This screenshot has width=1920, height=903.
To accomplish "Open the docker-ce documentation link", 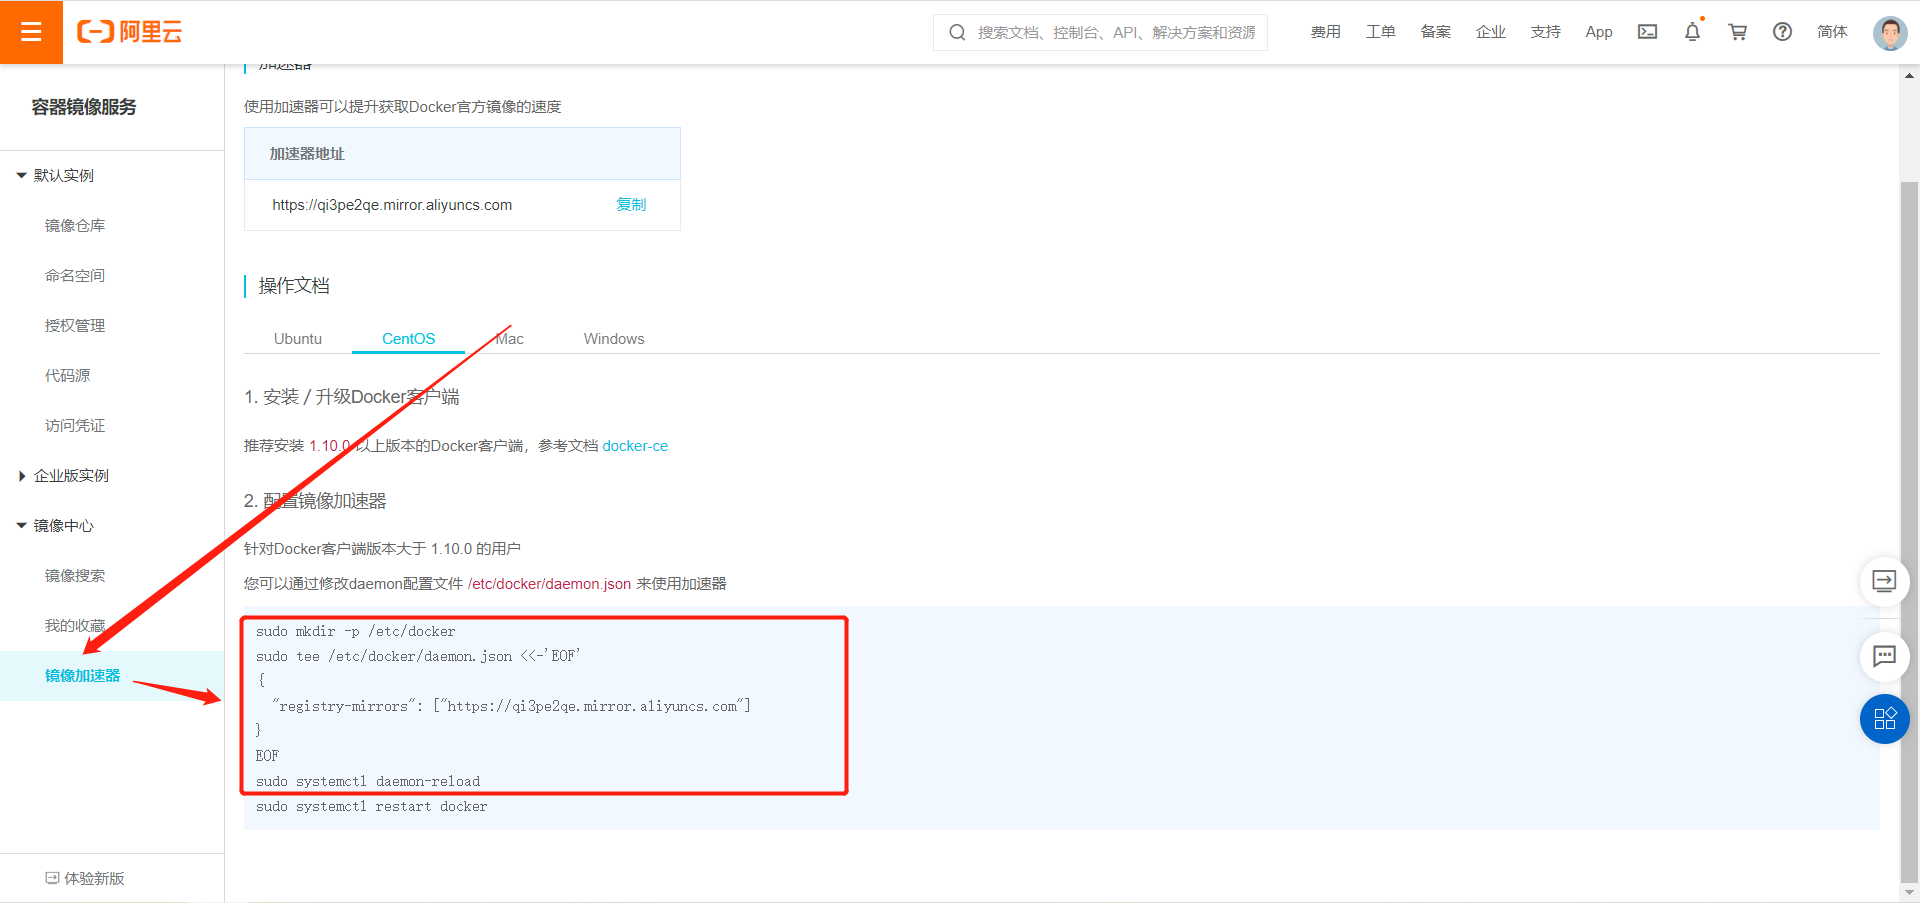I will (635, 445).
